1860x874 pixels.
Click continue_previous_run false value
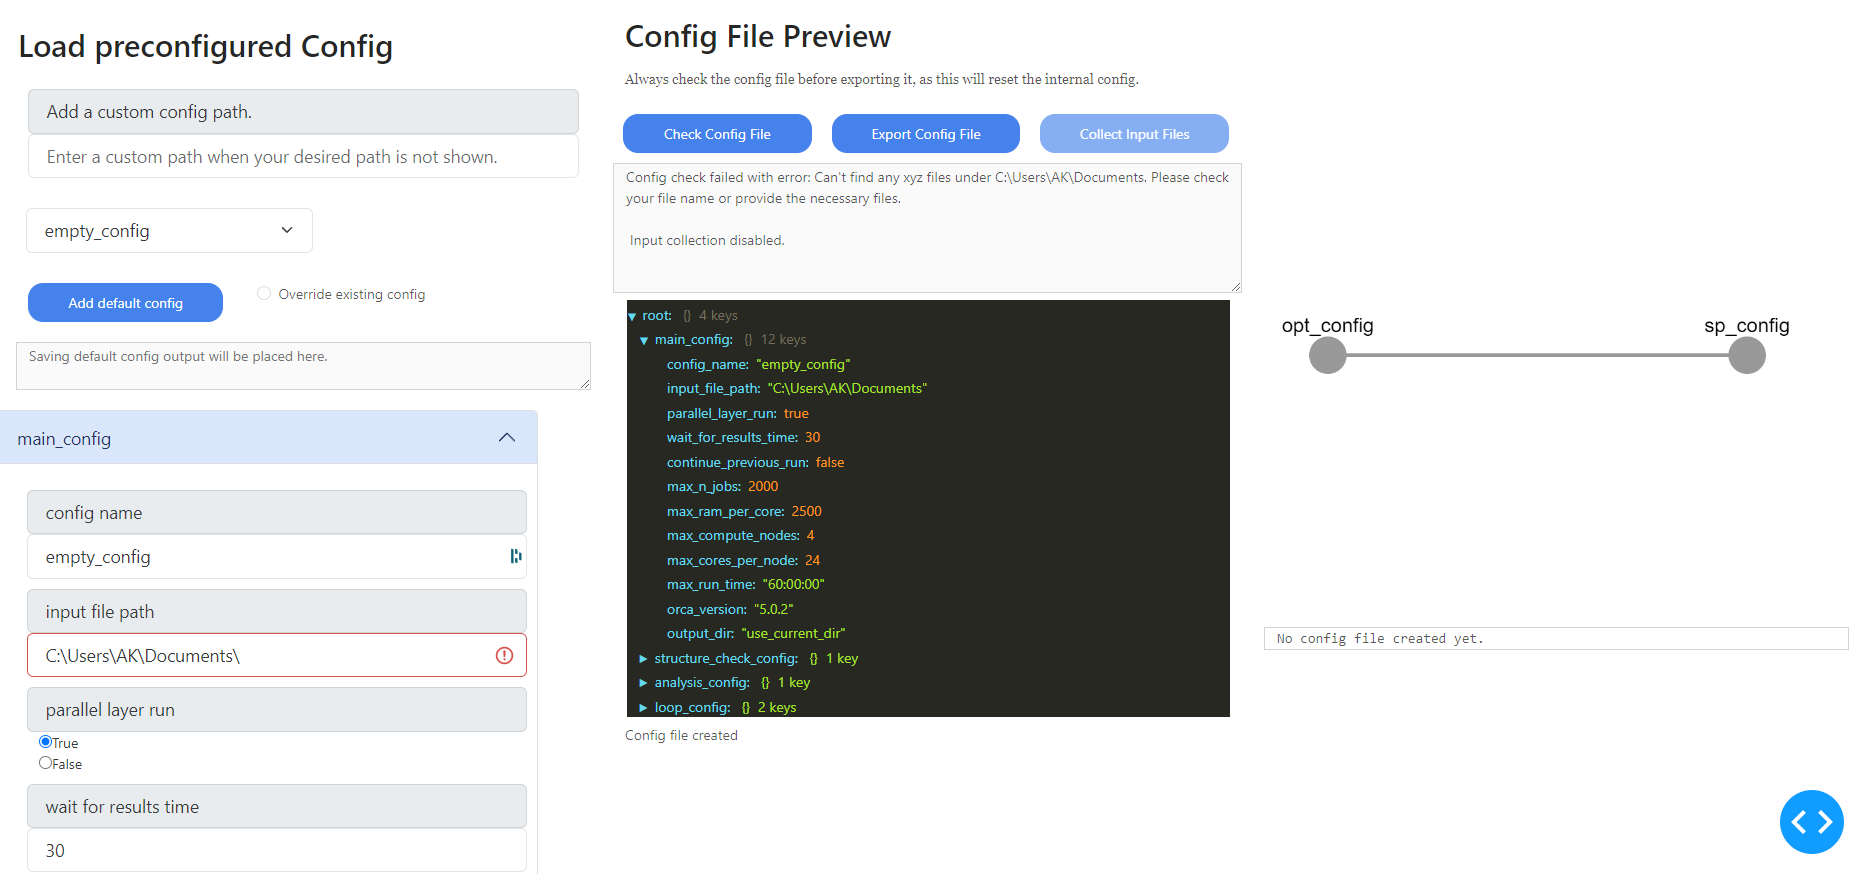pos(830,462)
